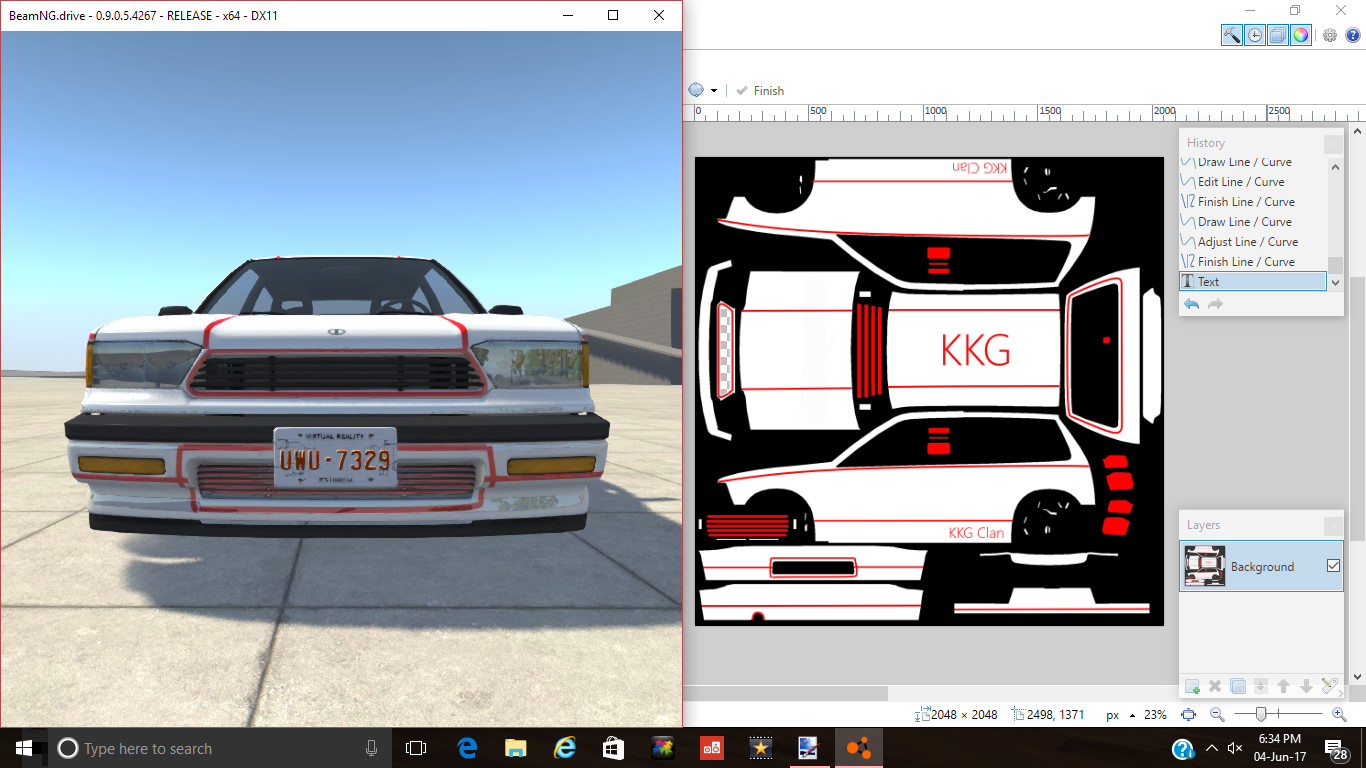1366x768 pixels.
Task: Open File Explorer from taskbar
Action: 516,748
